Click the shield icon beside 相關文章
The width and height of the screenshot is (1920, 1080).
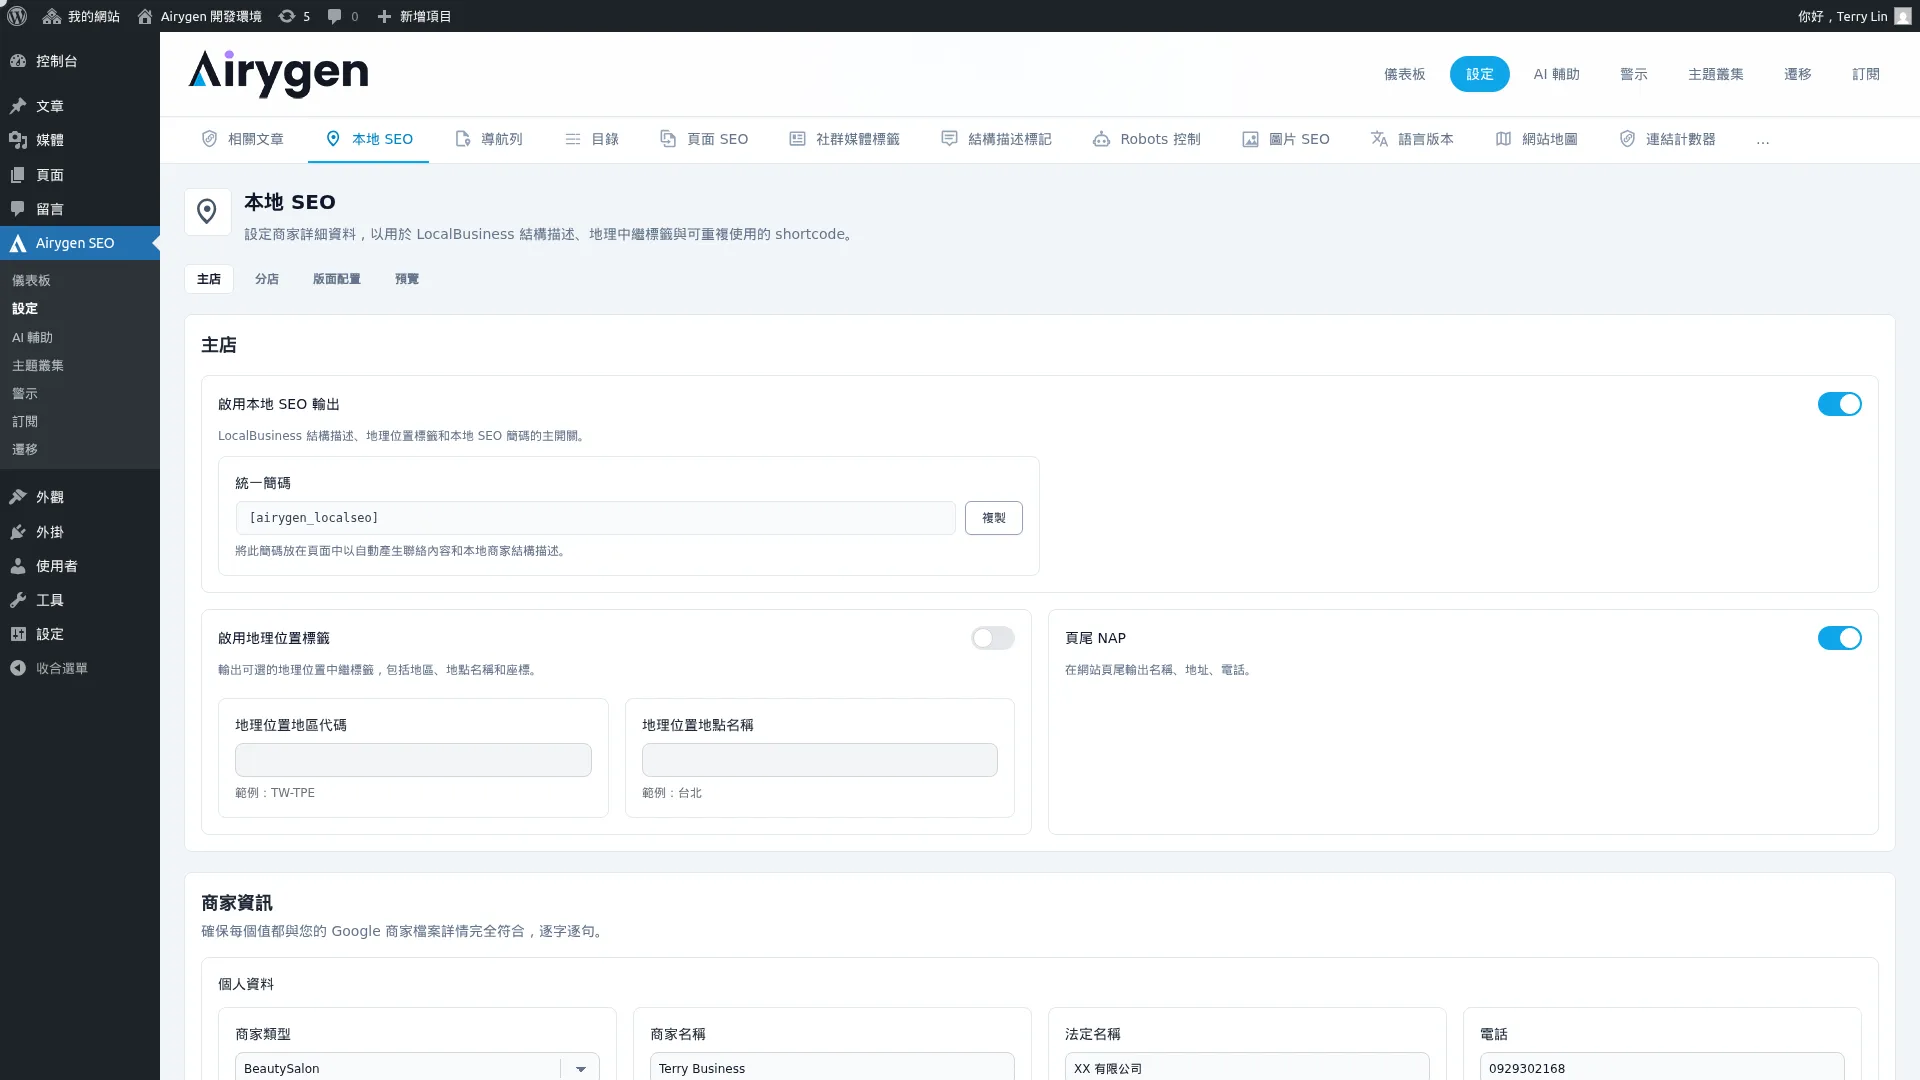pos(209,139)
